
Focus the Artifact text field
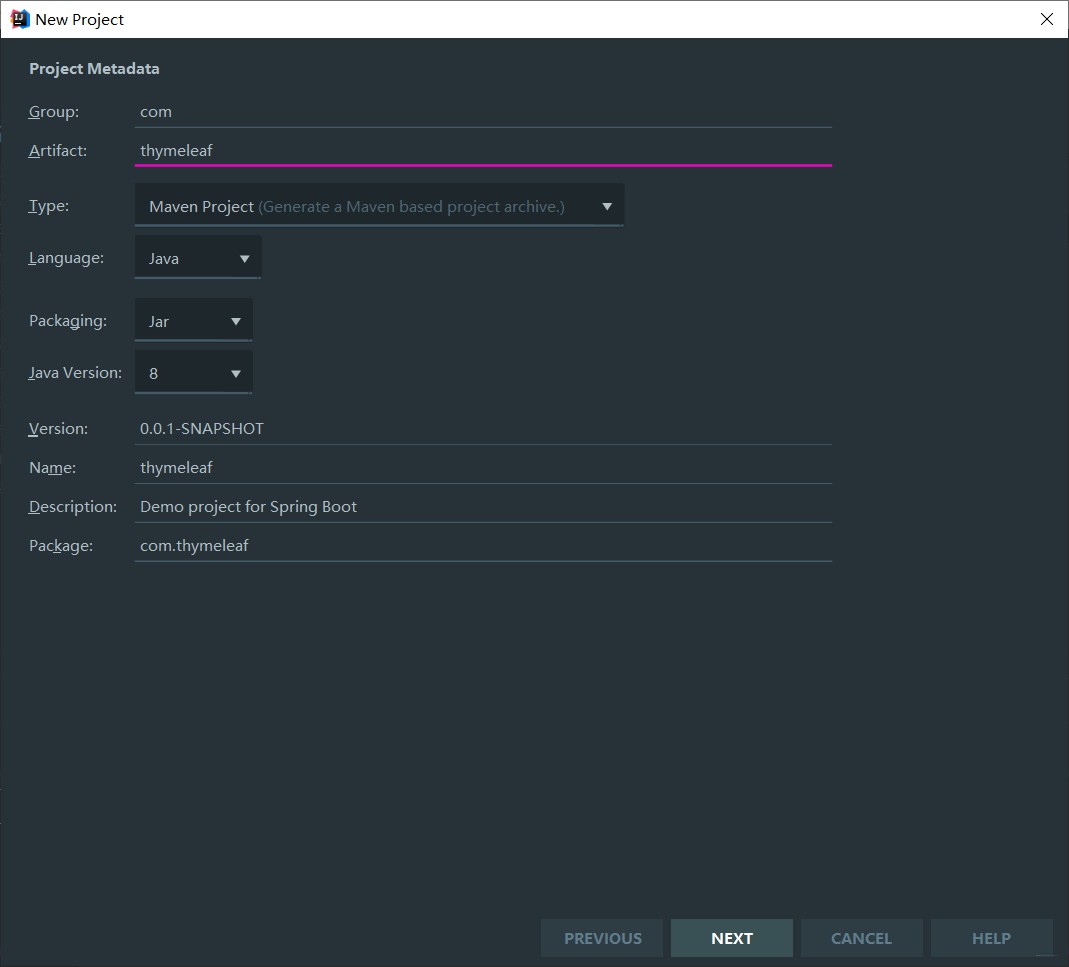(483, 151)
